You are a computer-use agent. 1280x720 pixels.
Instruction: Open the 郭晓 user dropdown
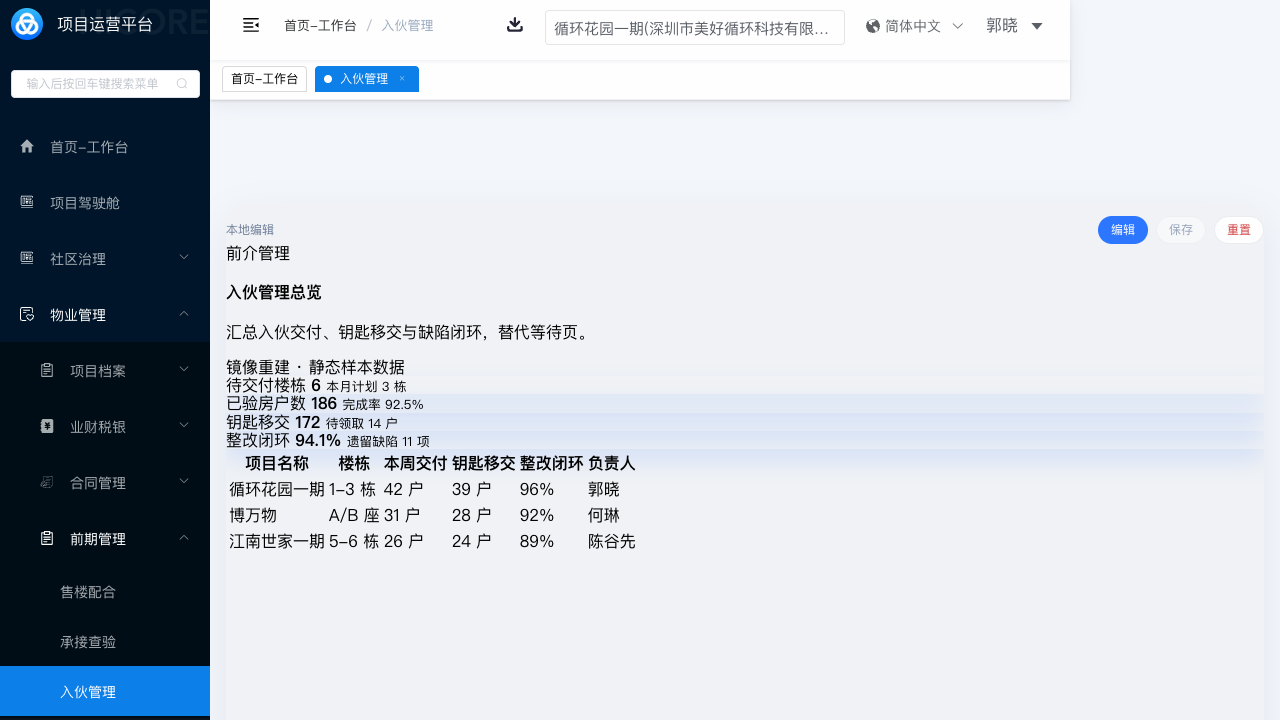click(1014, 26)
